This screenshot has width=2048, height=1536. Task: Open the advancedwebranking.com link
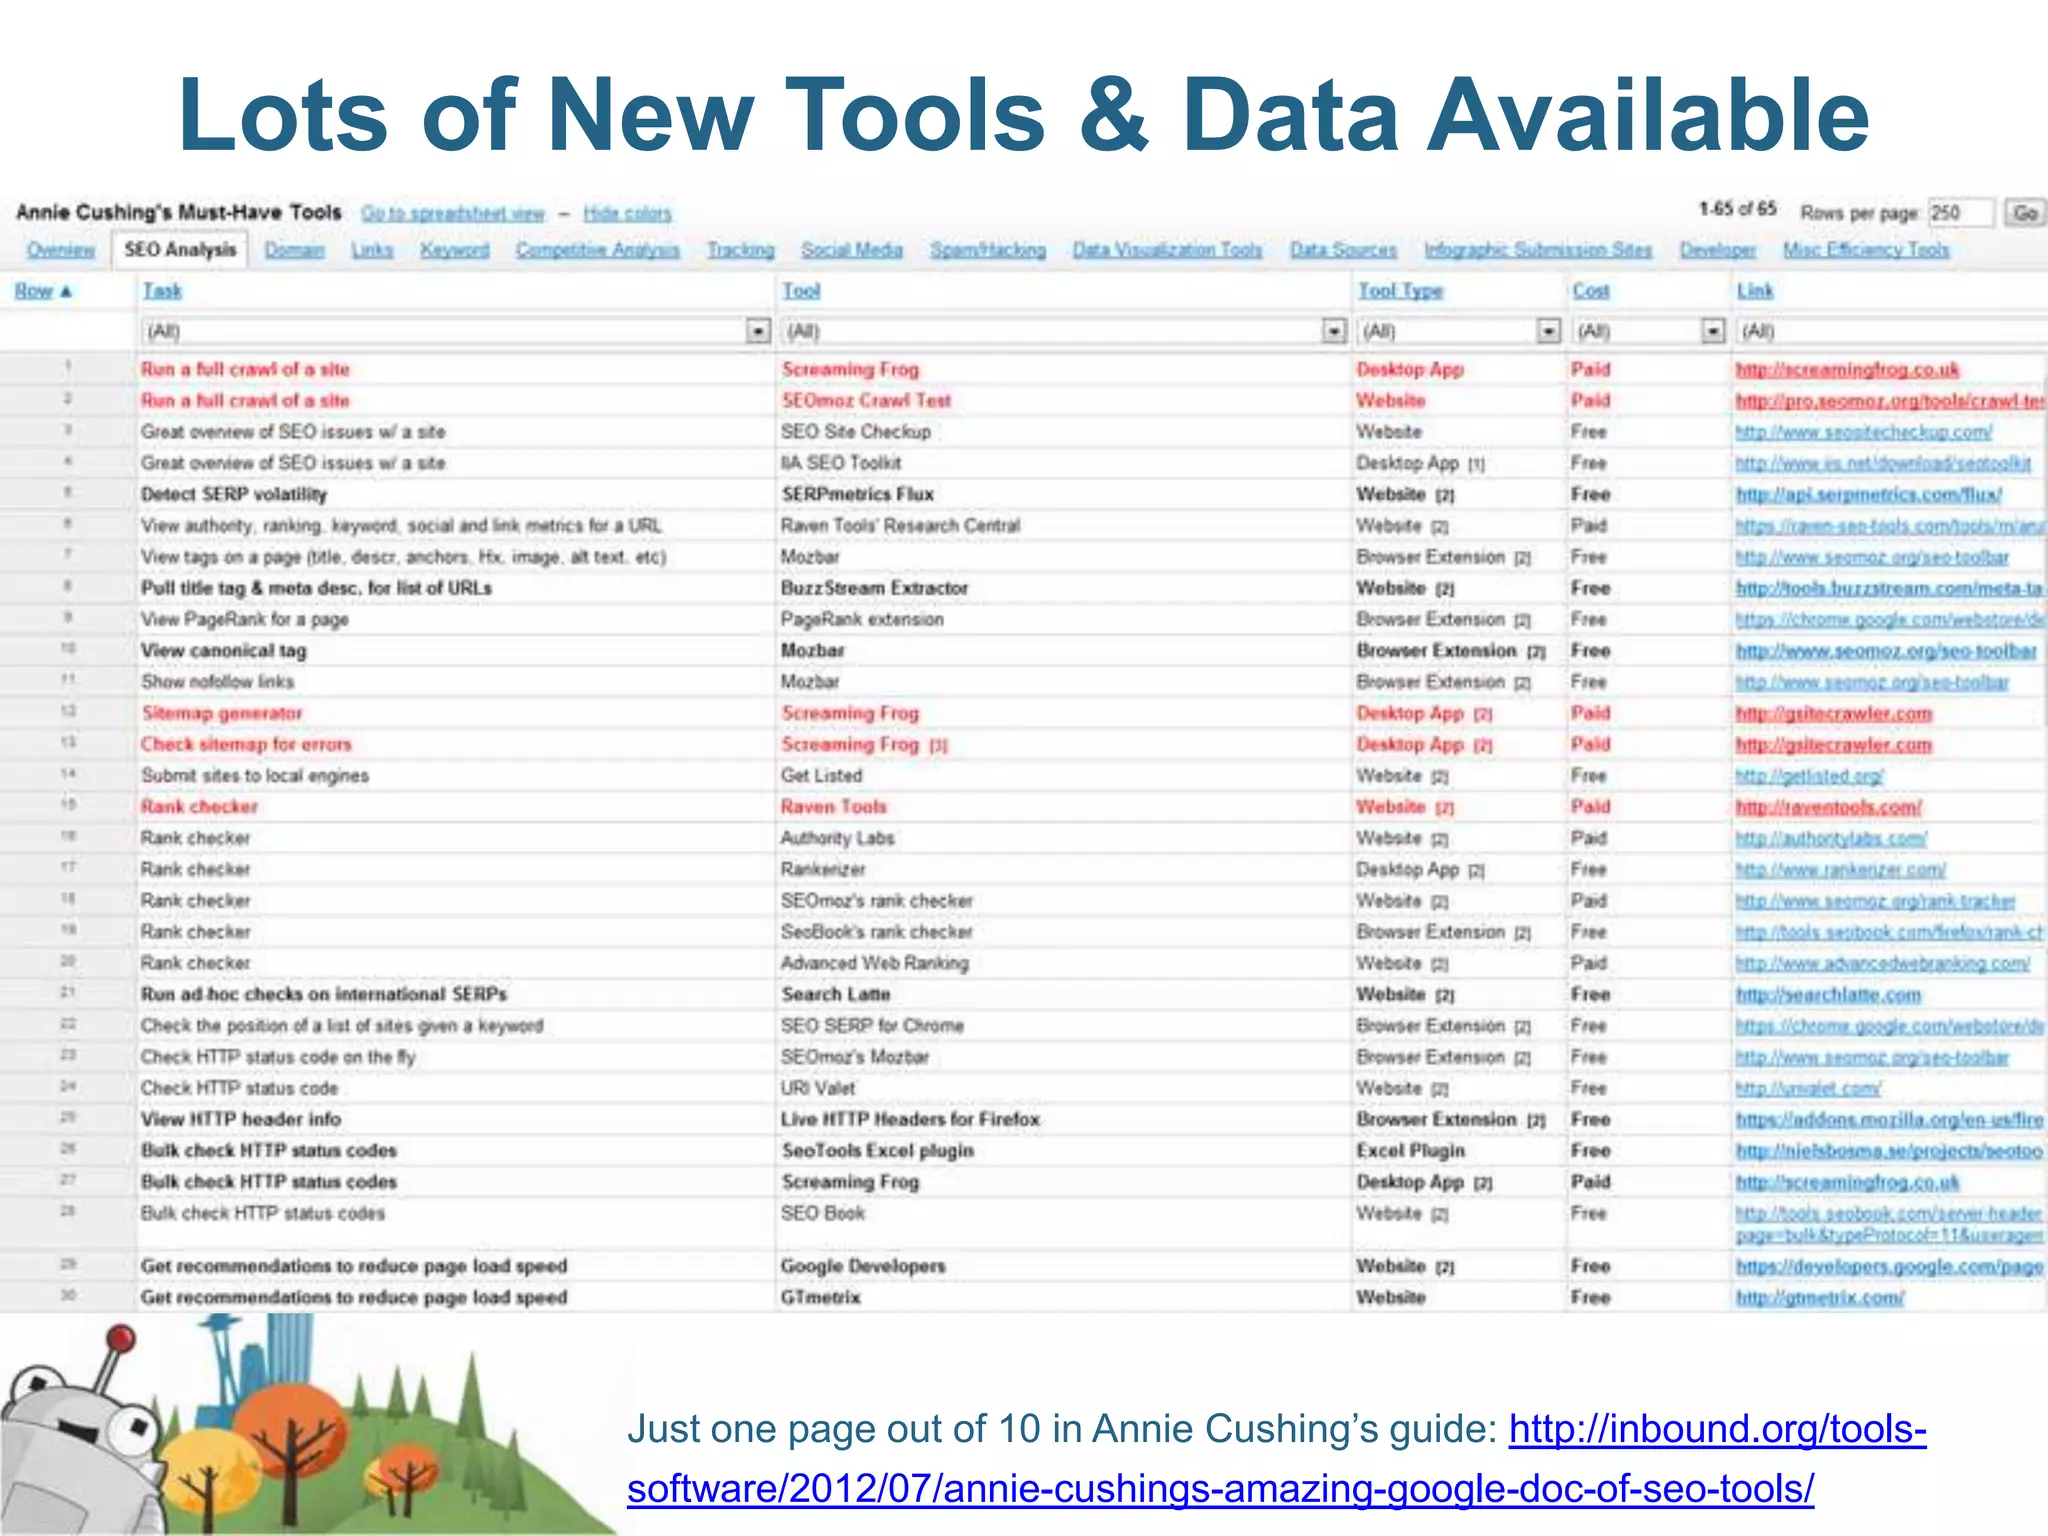click(x=1883, y=964)
